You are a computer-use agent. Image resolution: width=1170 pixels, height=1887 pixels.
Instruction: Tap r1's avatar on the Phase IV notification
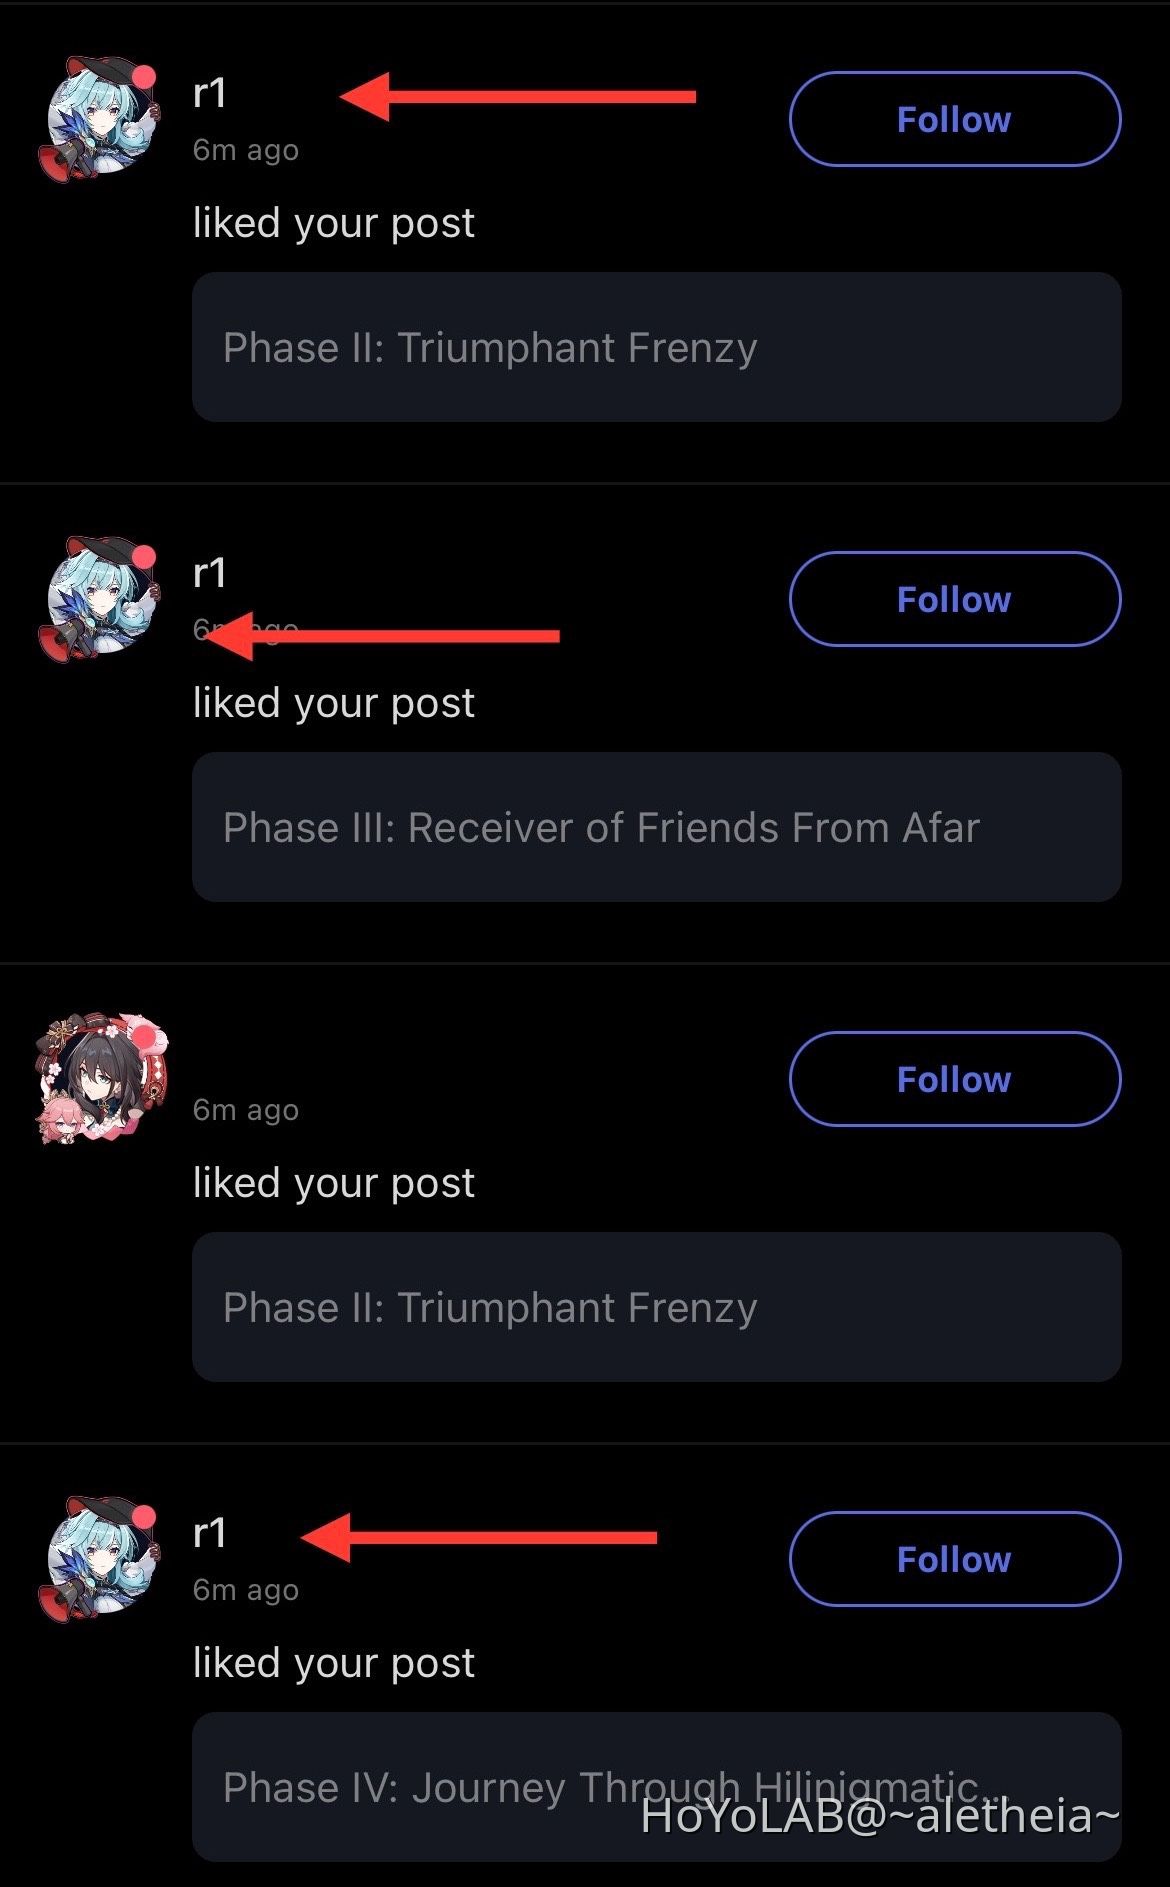pos(100,1558)
